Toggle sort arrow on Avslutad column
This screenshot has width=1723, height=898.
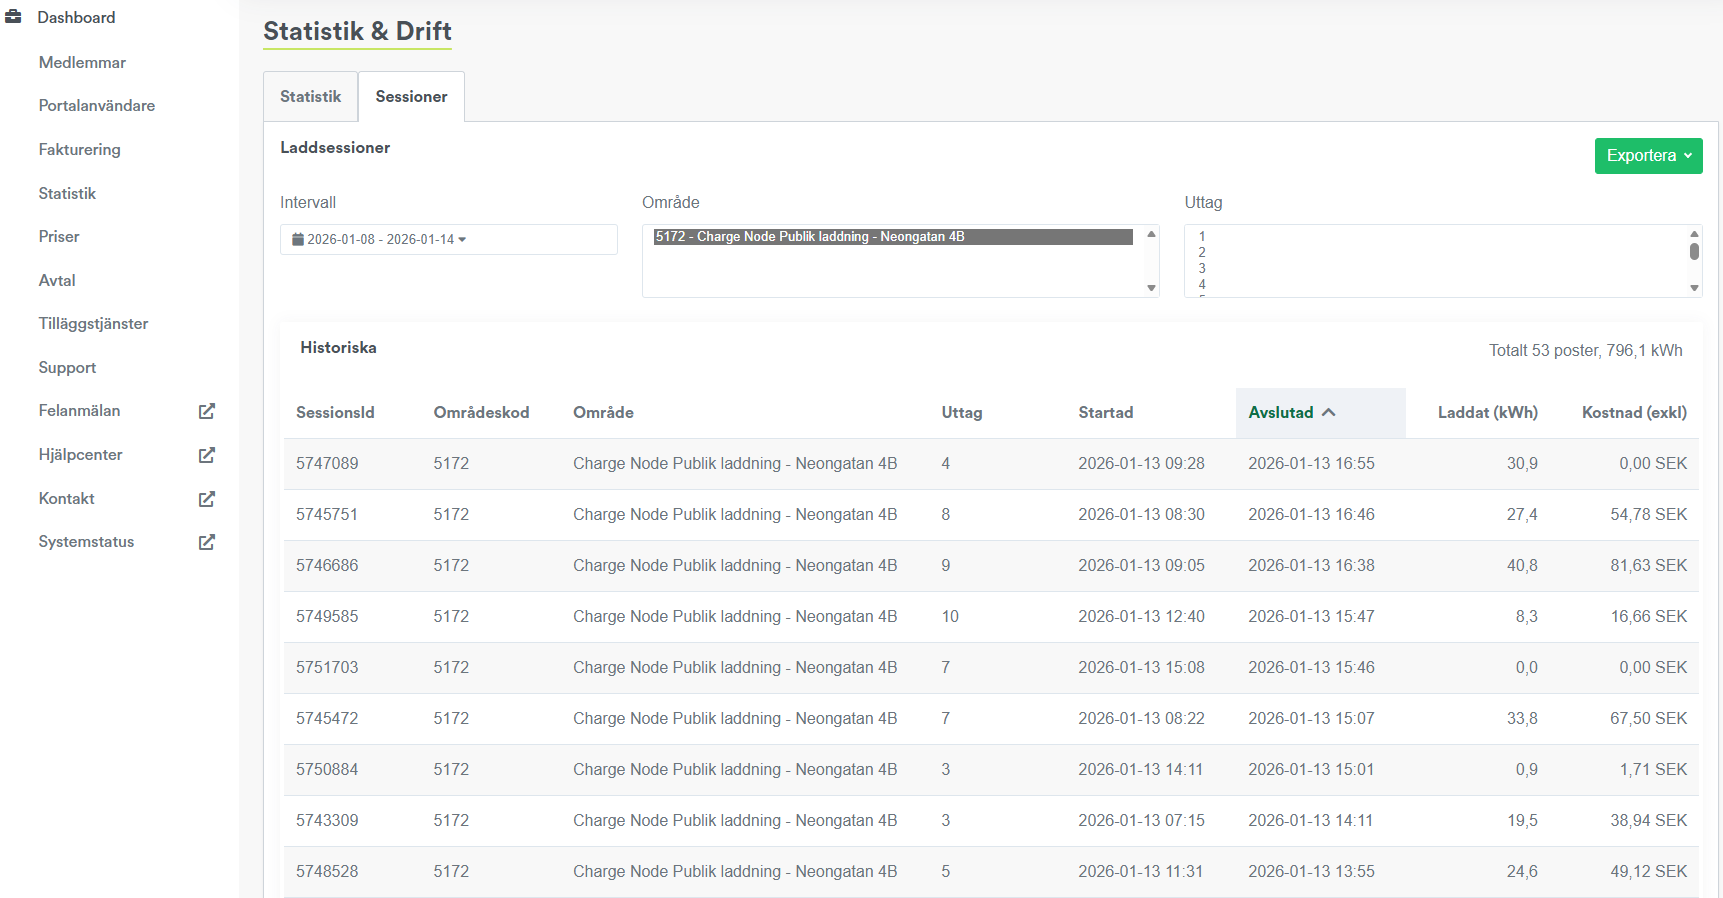pos(1329,413)
